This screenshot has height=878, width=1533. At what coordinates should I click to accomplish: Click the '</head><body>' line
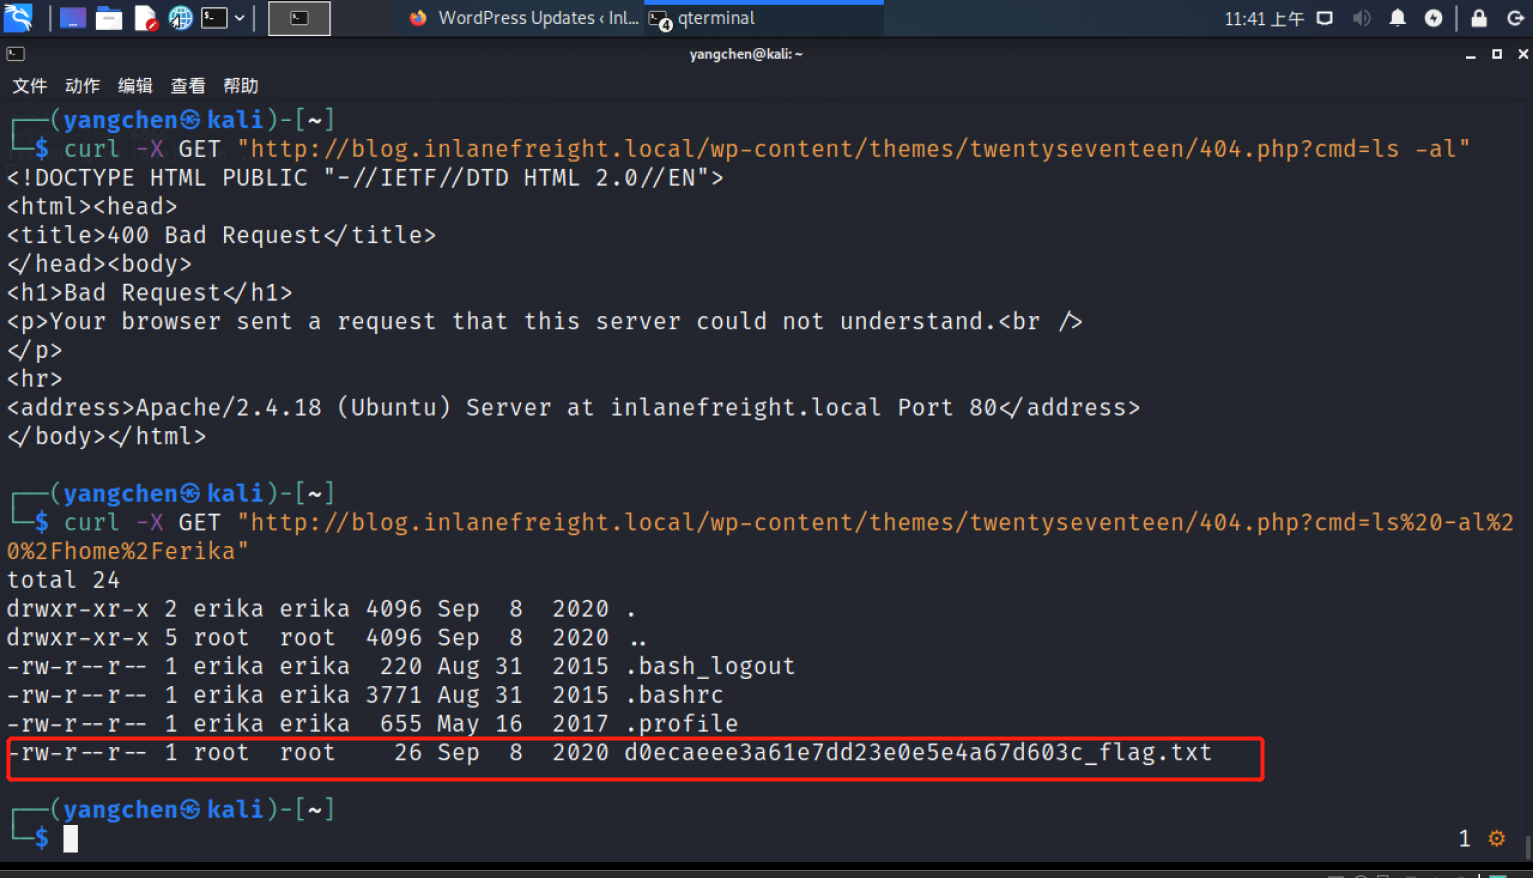coord(99,264)
